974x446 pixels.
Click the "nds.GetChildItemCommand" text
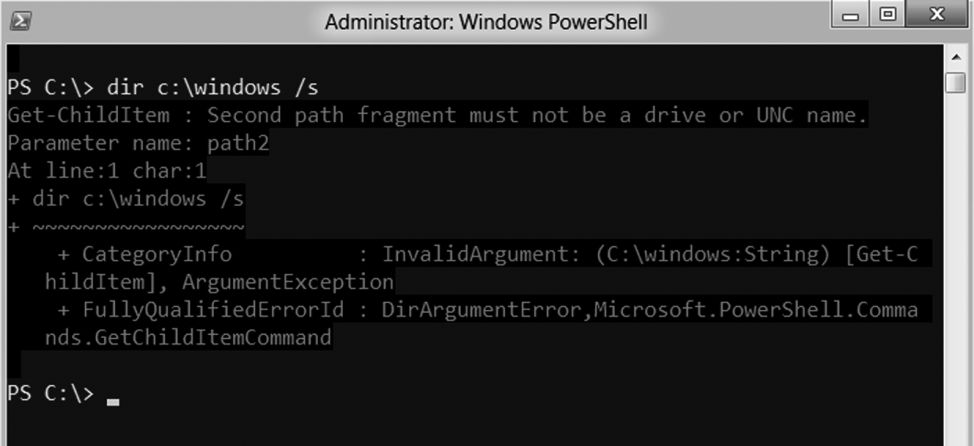pos(188,338)
